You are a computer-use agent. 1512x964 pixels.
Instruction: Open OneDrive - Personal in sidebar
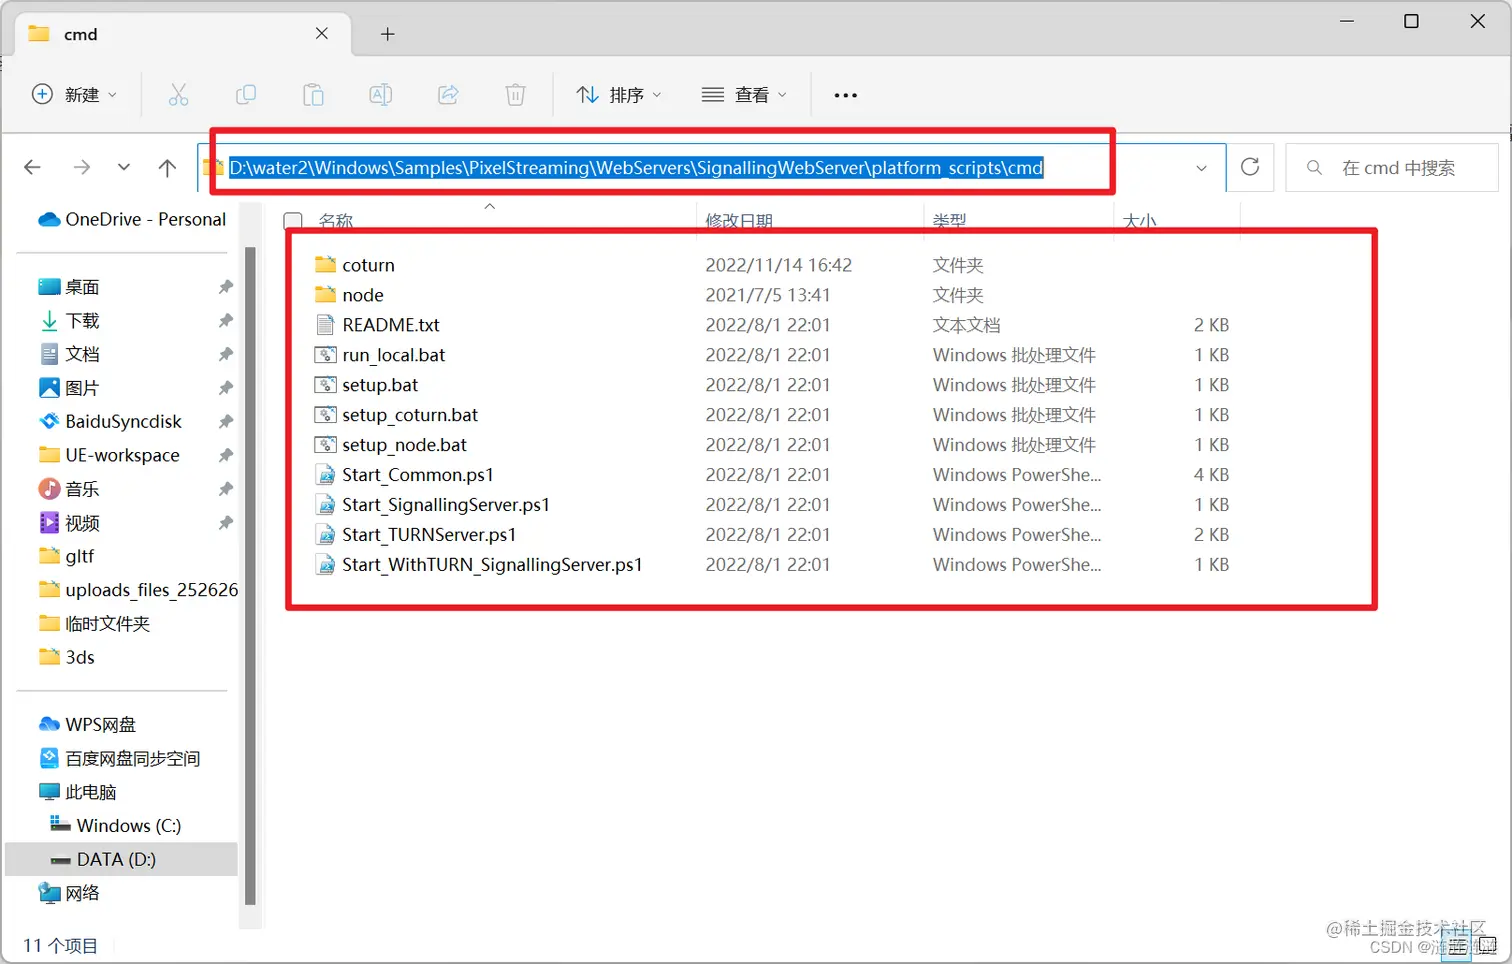click(132, 219)
